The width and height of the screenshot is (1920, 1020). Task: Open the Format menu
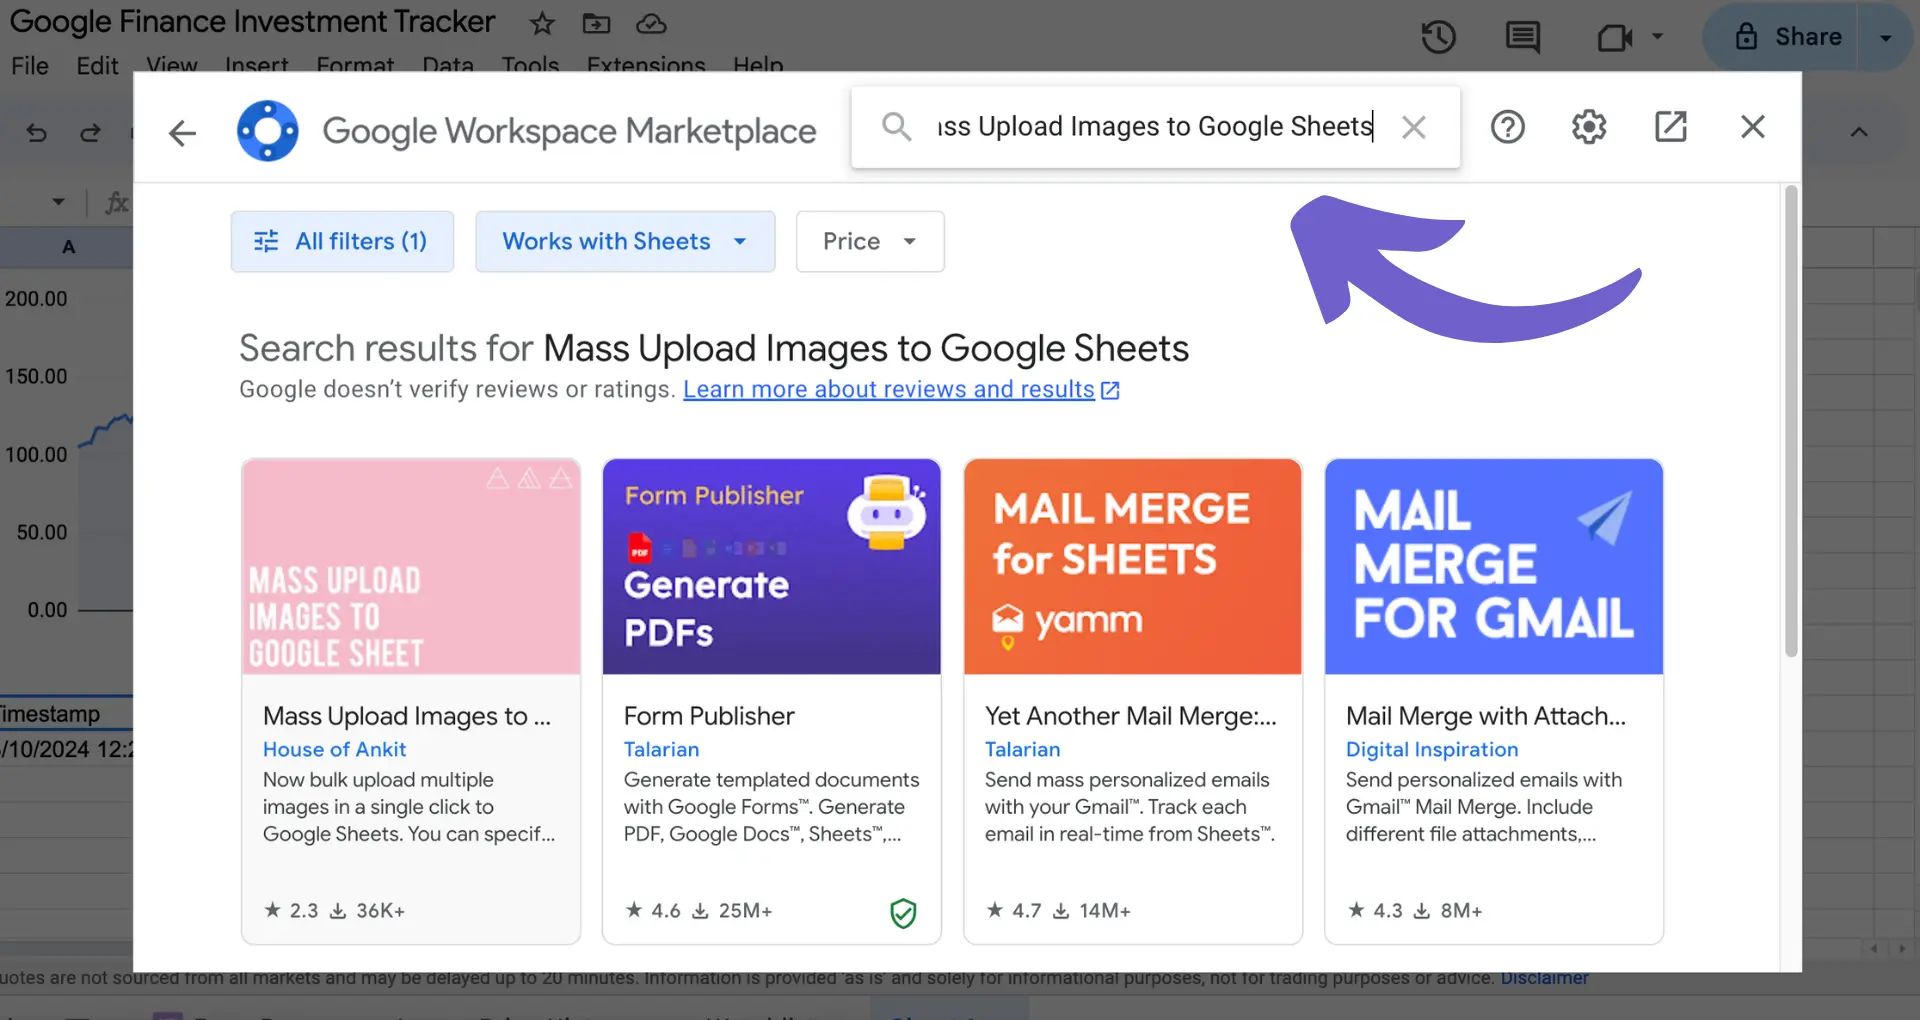[x=355, y=66]
